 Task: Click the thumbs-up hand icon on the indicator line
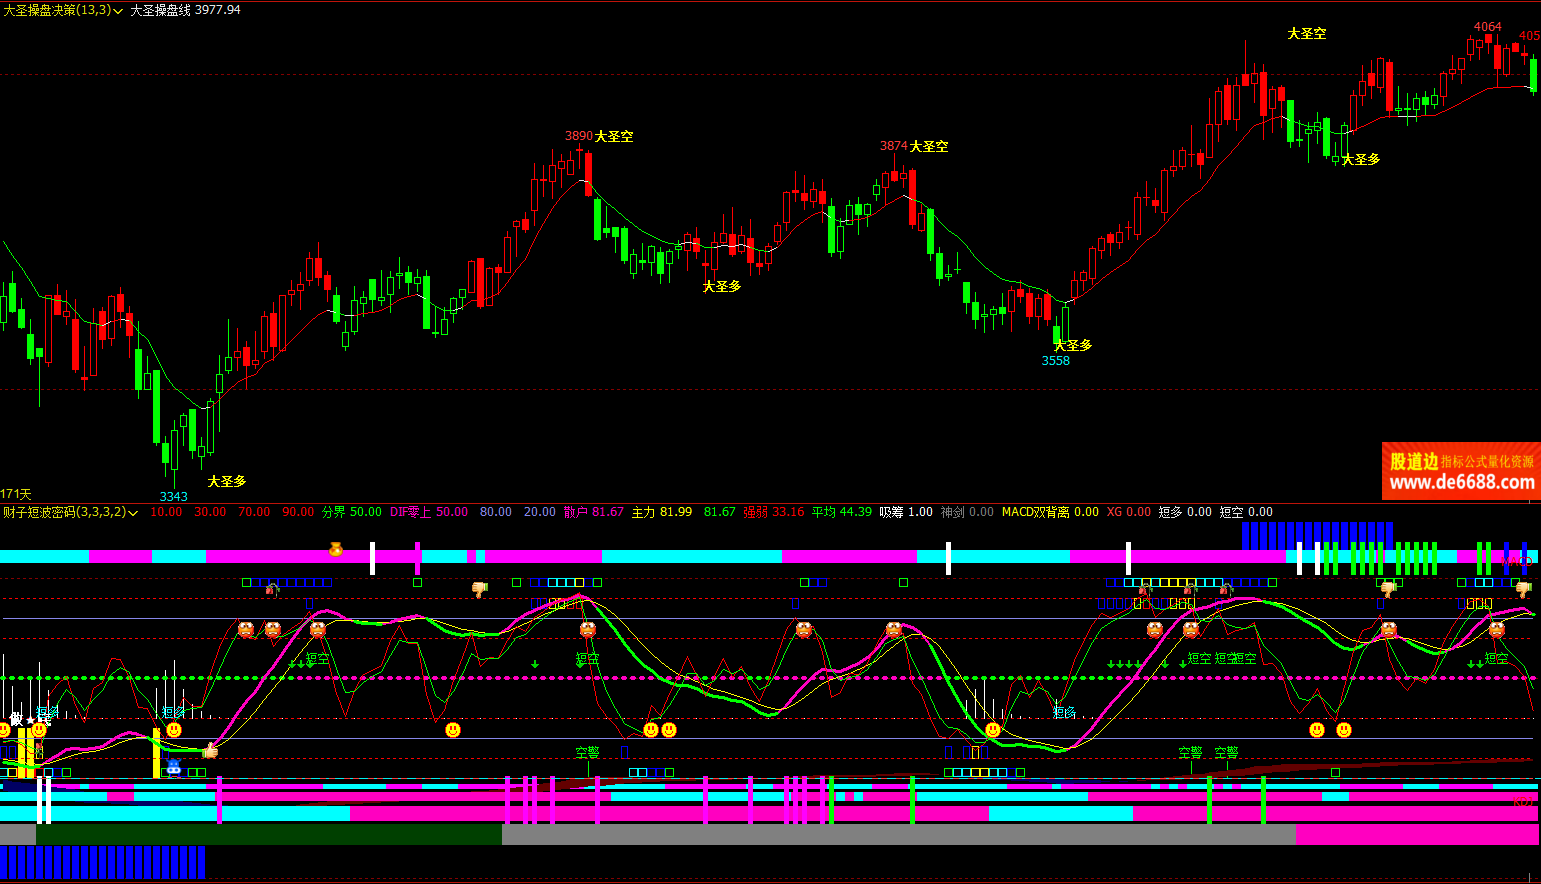click(210, 750)
